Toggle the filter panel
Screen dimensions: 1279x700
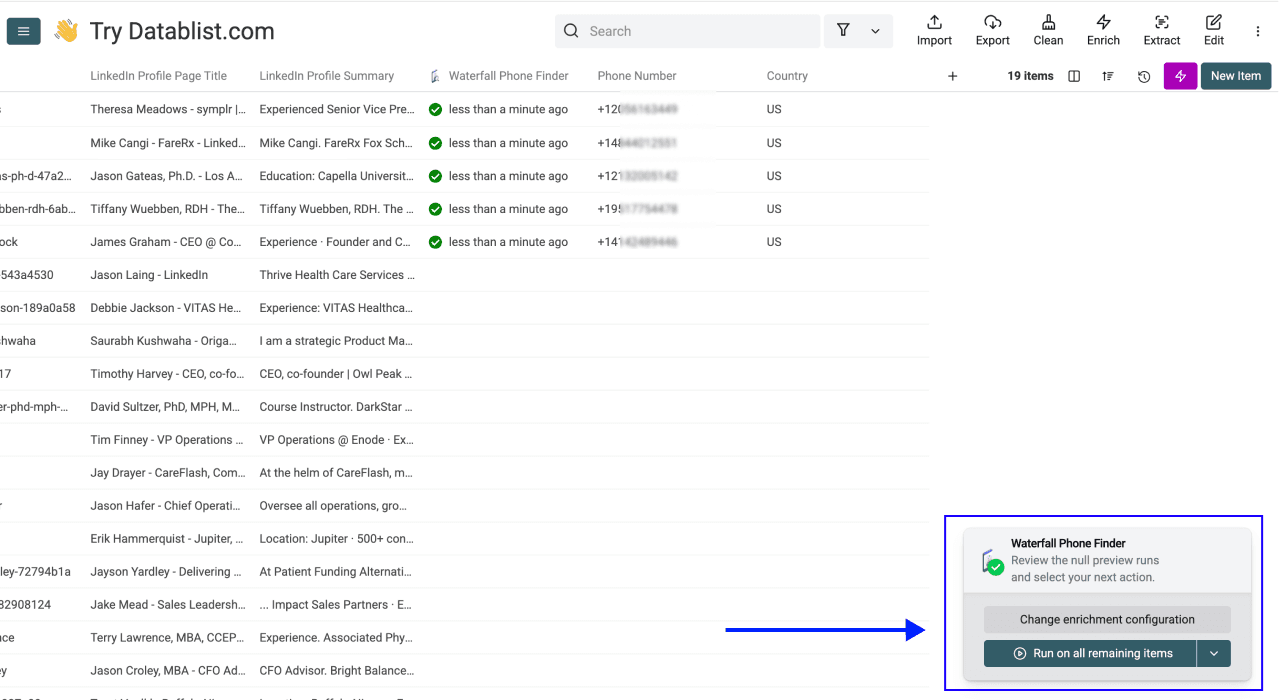coord(840,30)
